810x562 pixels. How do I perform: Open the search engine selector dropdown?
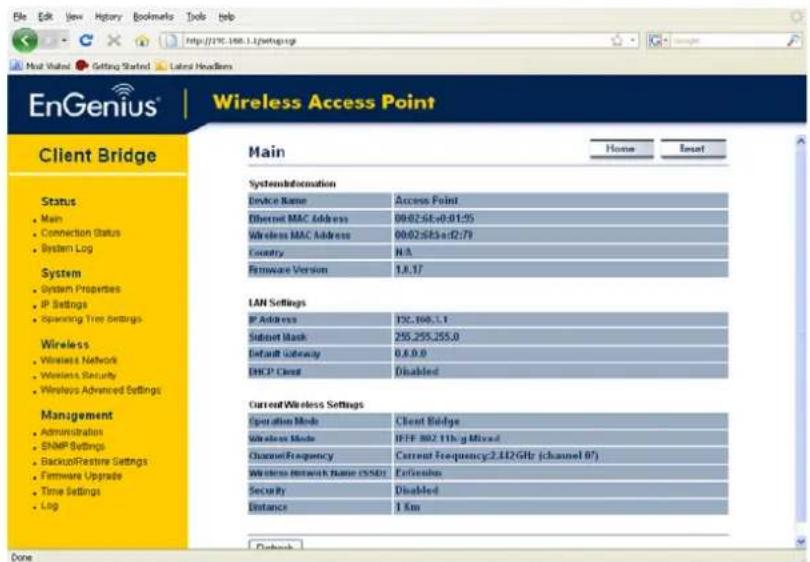pyautogui.click(x=658, y=40)
